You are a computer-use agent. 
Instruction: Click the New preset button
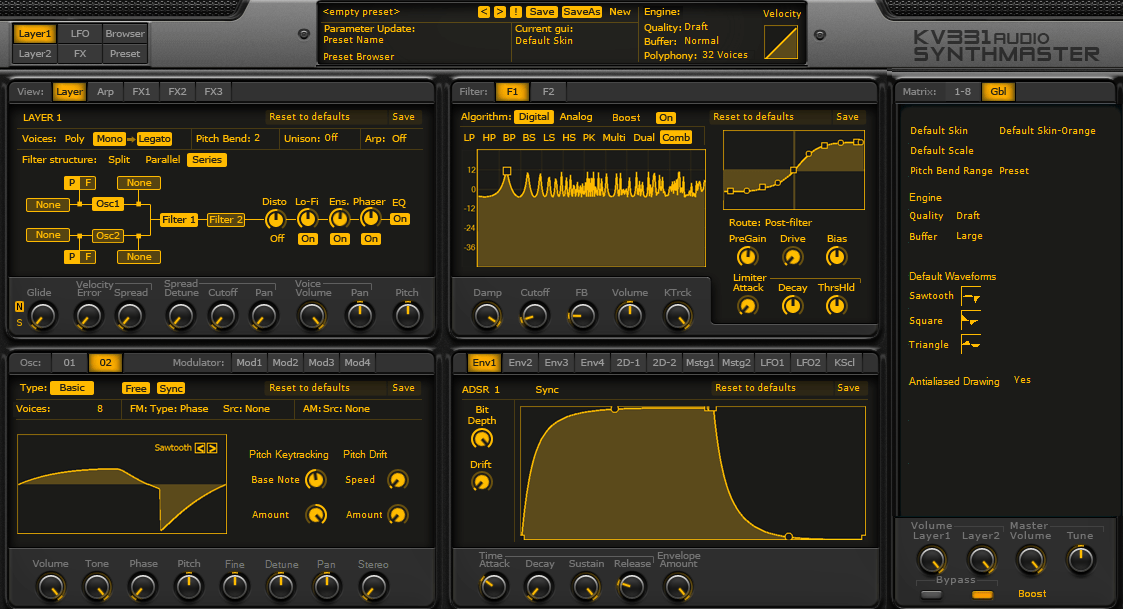click(x=620, y=12)
